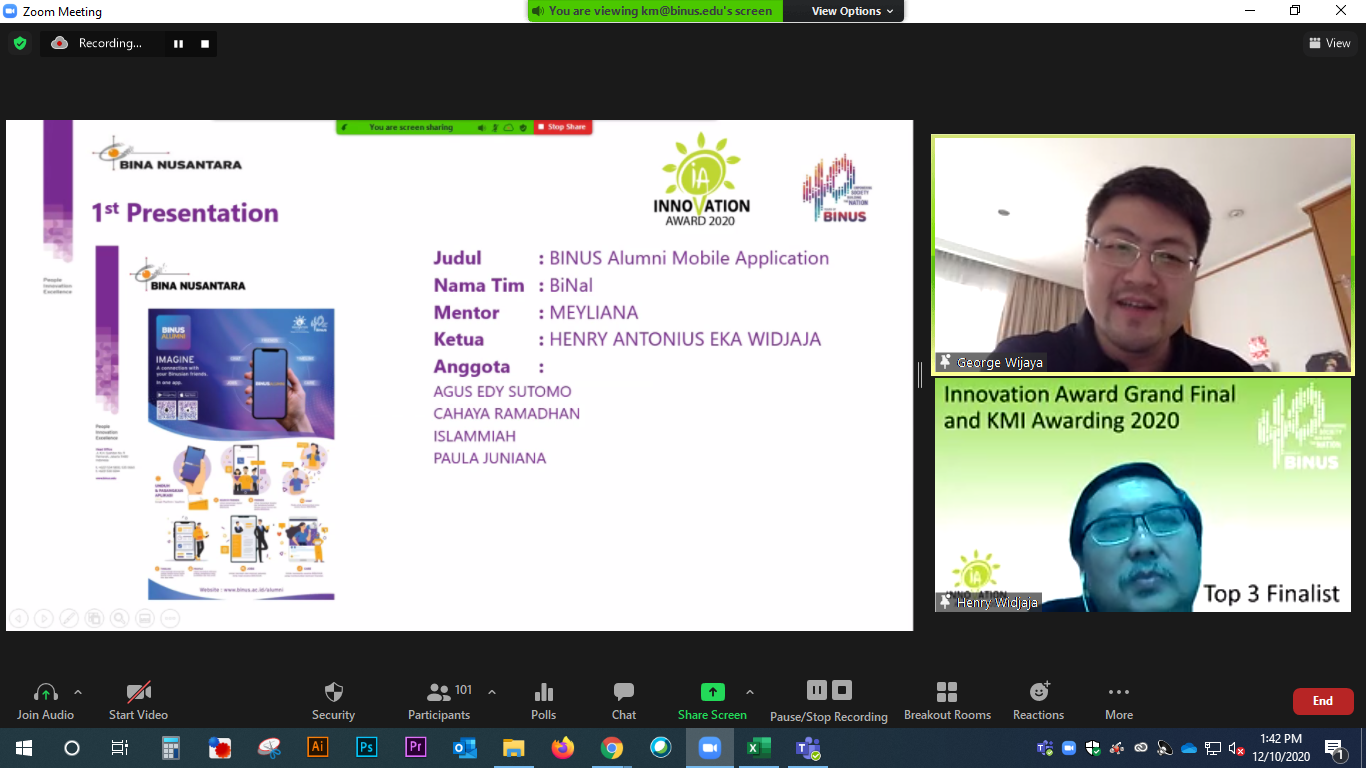Expand audio options arrow beside Join Audio
Screen dimensions: 1366x768
78,692
